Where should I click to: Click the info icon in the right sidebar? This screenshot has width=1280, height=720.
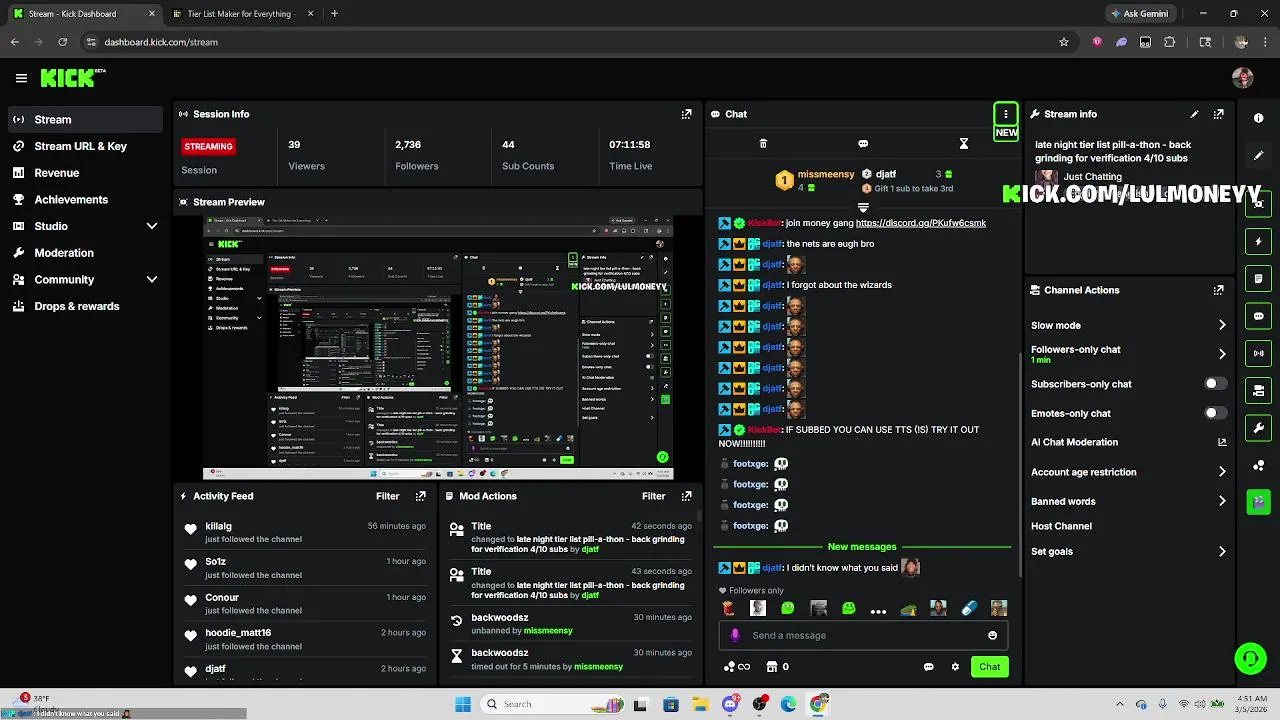(x=1258, y=118)
